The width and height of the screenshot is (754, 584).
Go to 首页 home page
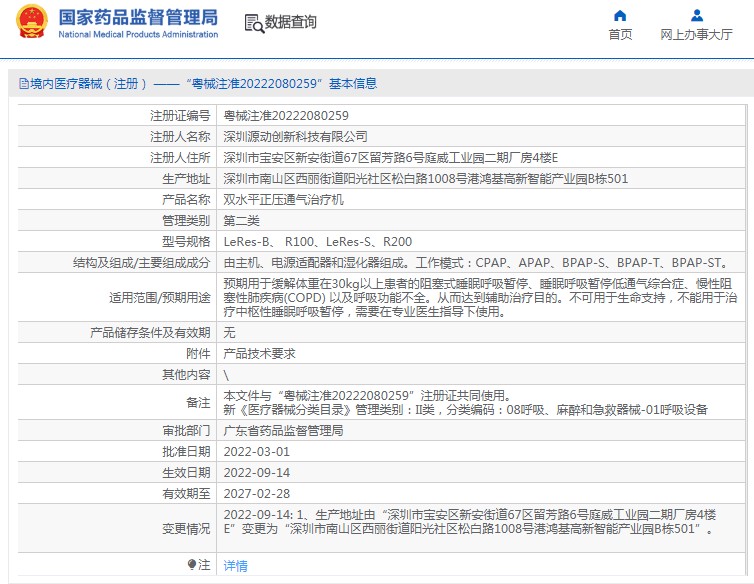(x=620, y=35)
